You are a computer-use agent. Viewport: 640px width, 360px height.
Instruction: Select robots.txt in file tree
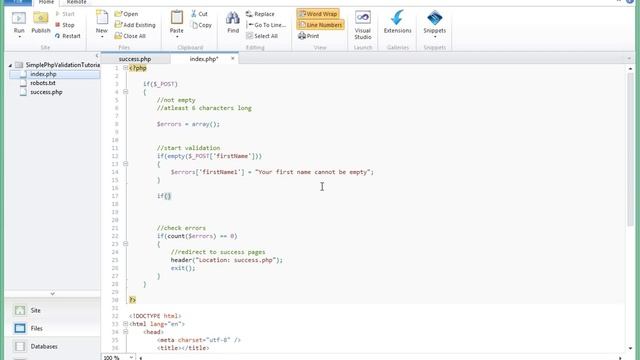point(43,83)
